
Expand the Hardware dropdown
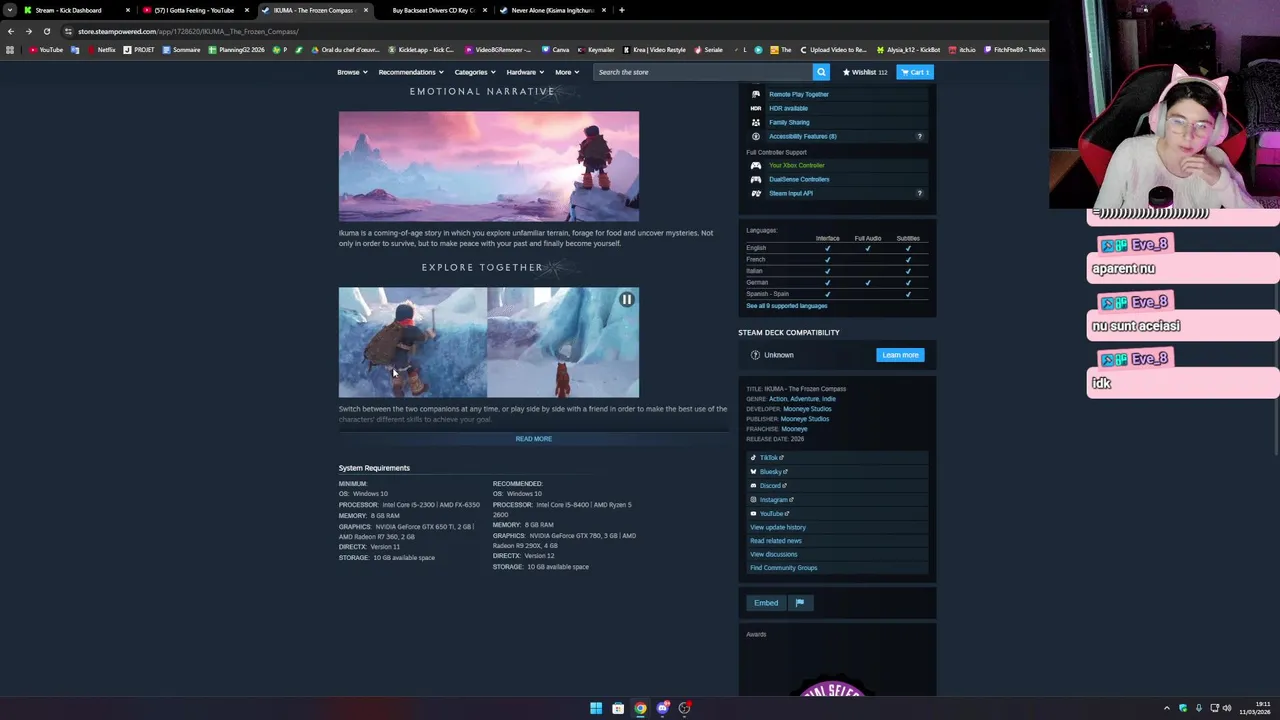tap(525, 72)
